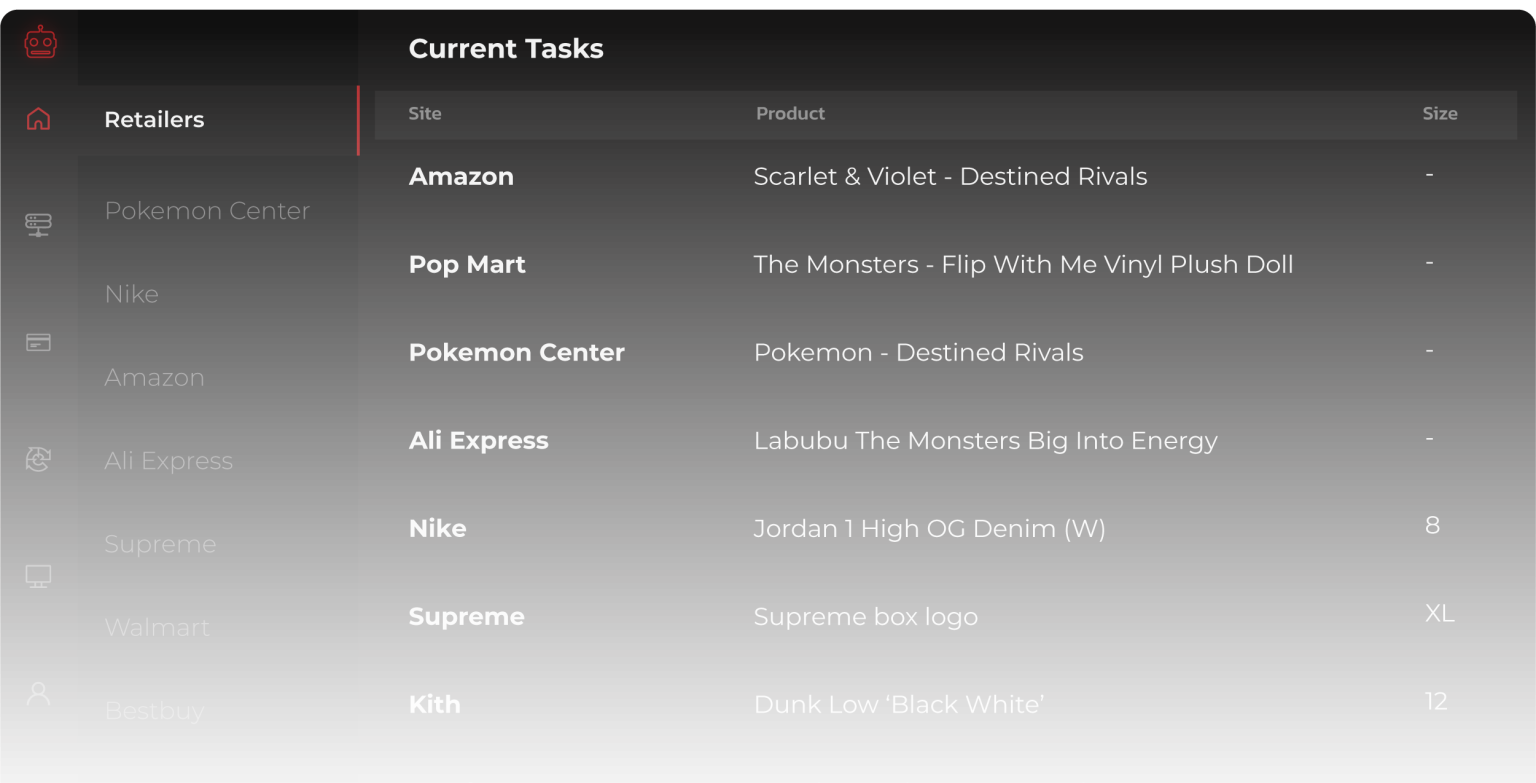Screen dimensions: 1536x783
Task: Click the billing card icon
Action: (x=38, y=342)
